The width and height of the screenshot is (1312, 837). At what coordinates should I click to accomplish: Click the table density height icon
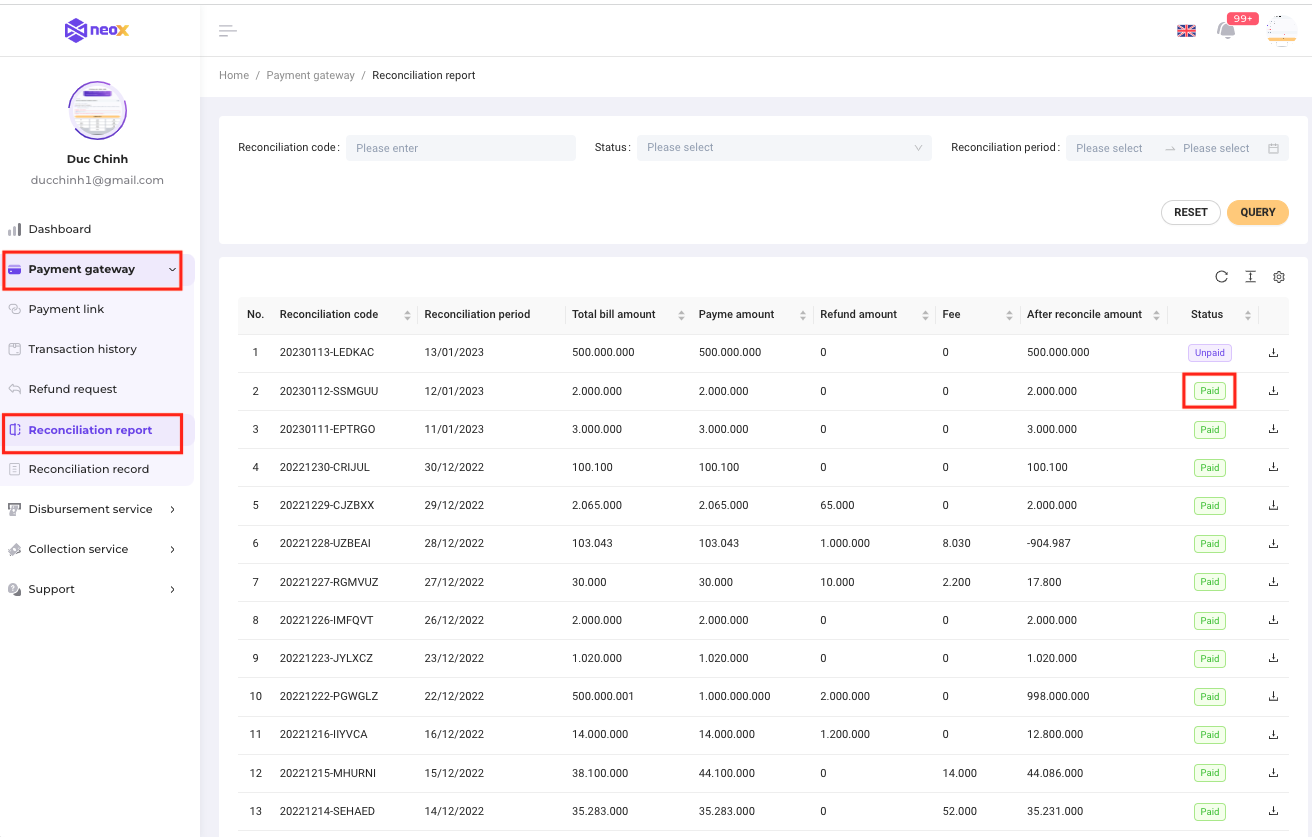pyautogui.click(x=1250, y=277)
